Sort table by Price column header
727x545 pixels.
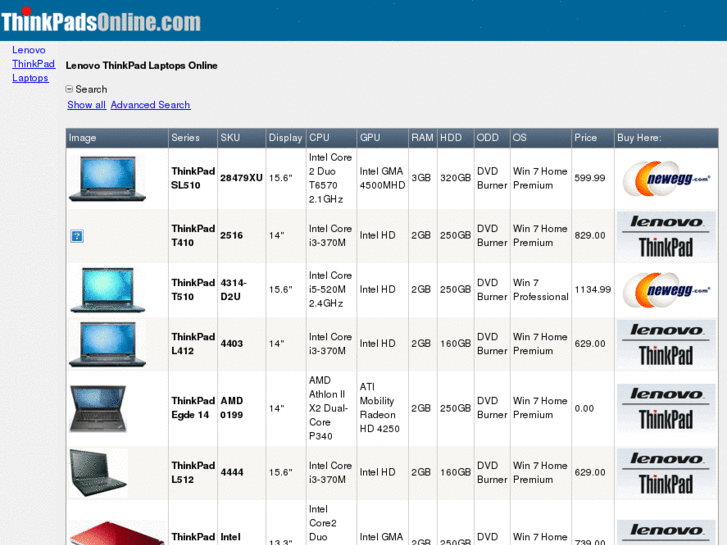[x=593, y=138]
